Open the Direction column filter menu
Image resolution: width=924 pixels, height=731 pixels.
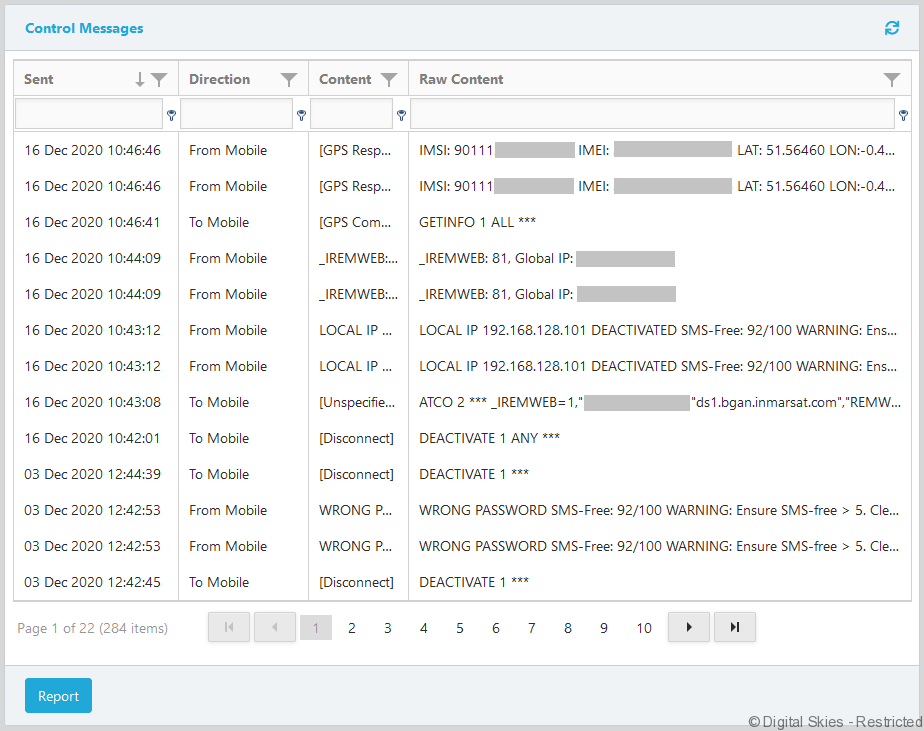coord(289,80)
